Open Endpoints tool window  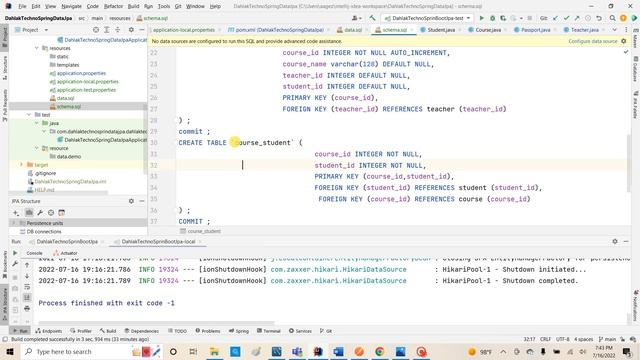coord(49,331)
